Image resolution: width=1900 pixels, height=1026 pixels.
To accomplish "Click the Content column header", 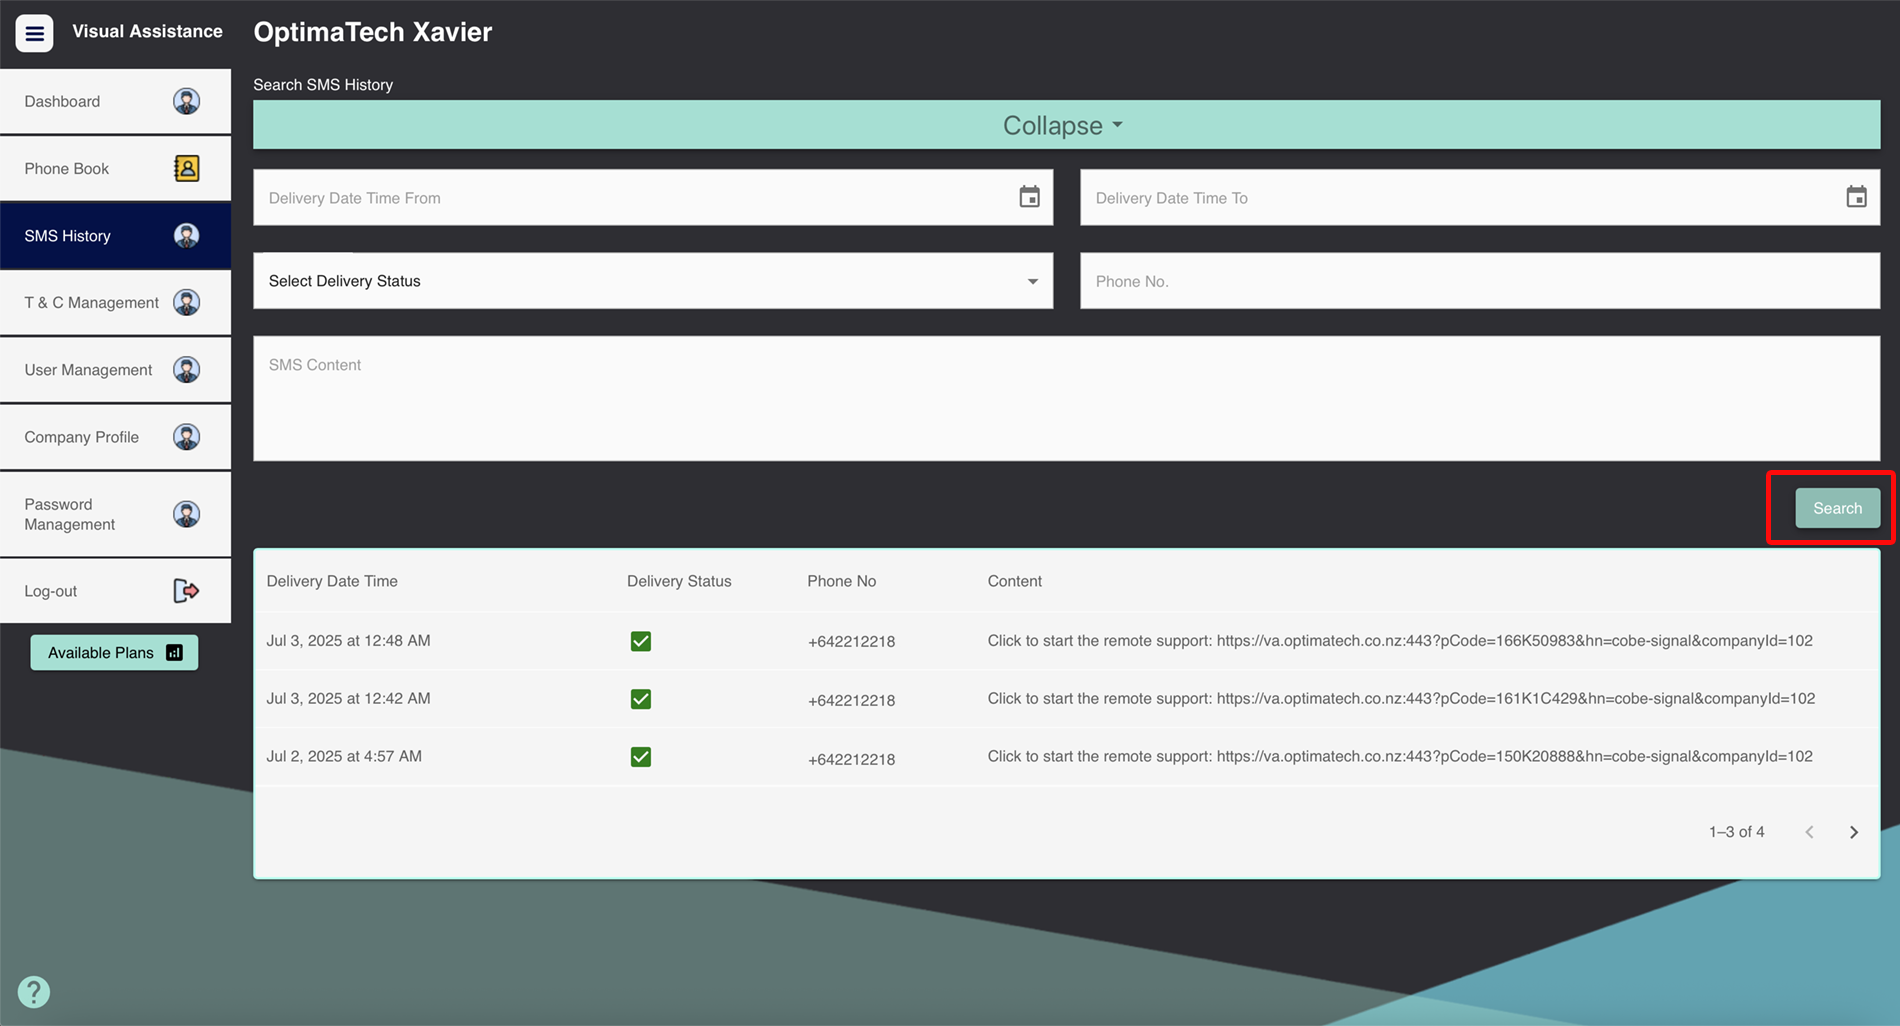I will [x=1014, y=581].
